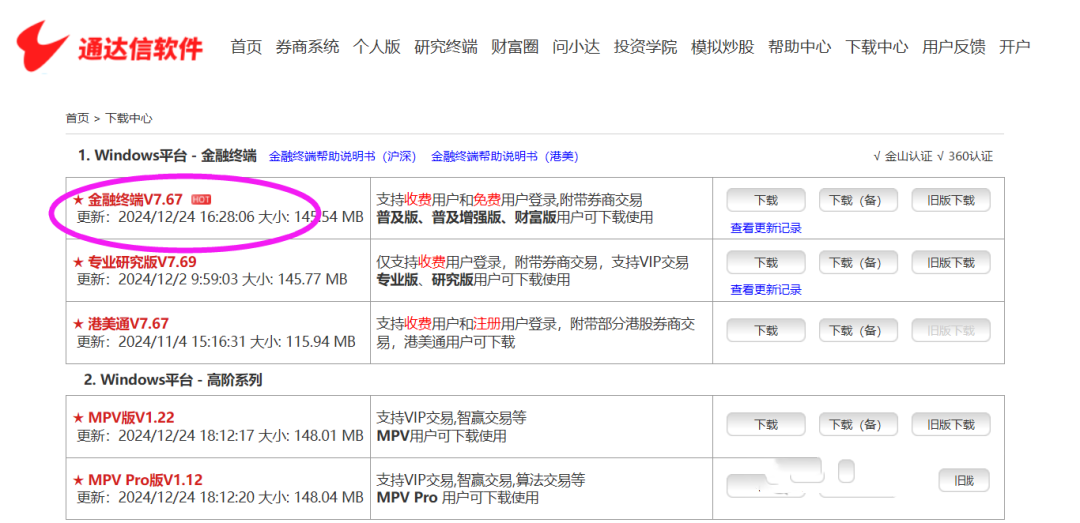1080x523 pixels.
Task: Open 金融终端帮助说明书（港美） link
Action: (504, 157)
